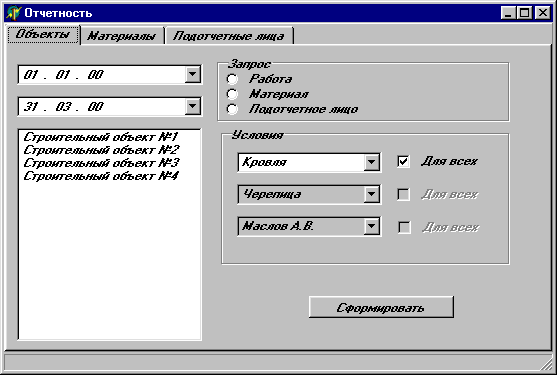
Task: Select the Материал radio button
Action: 232,94
